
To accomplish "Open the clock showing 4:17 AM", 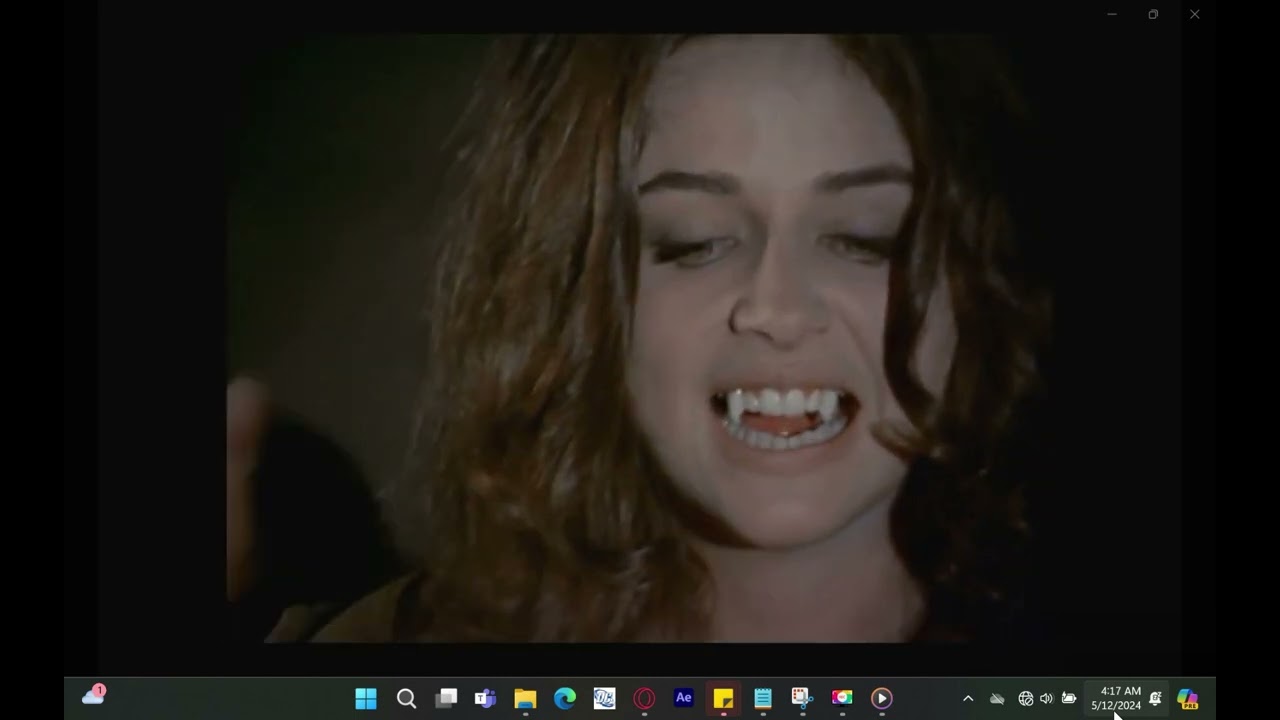I will point(1116,698).
